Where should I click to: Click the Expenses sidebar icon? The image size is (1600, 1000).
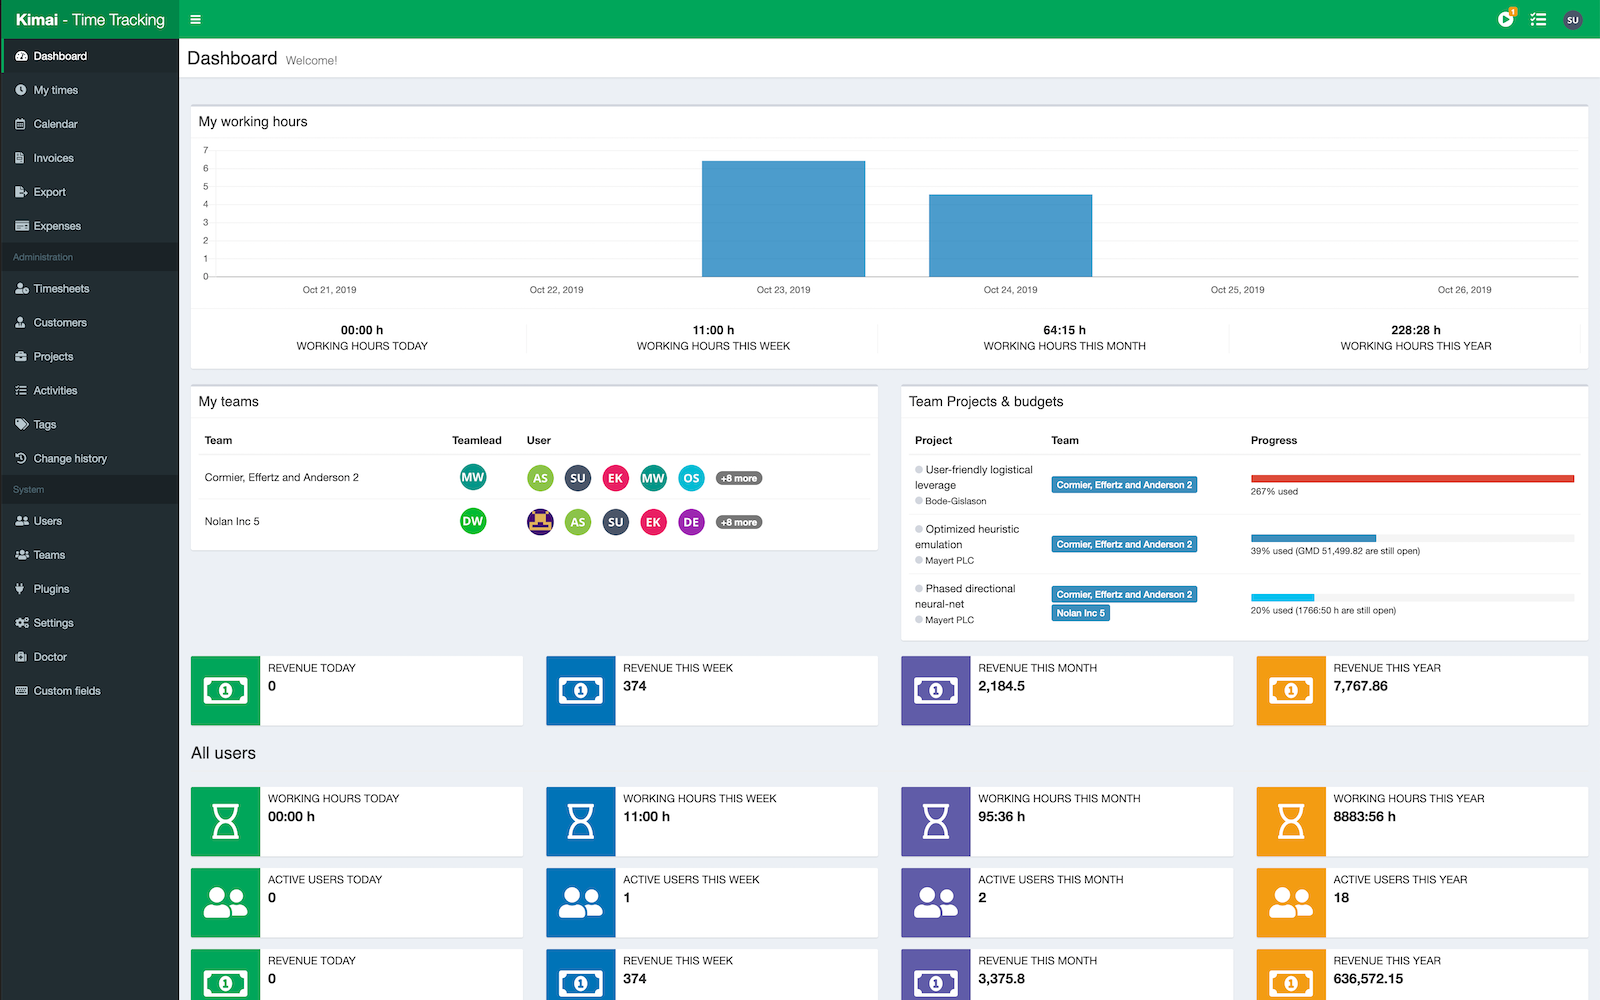[x=21, y=226]
